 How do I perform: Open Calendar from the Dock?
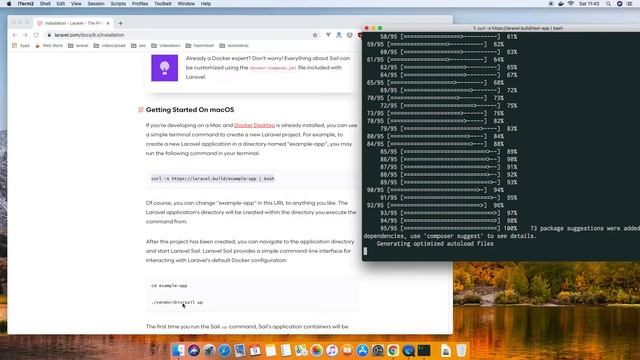(255, 350)
